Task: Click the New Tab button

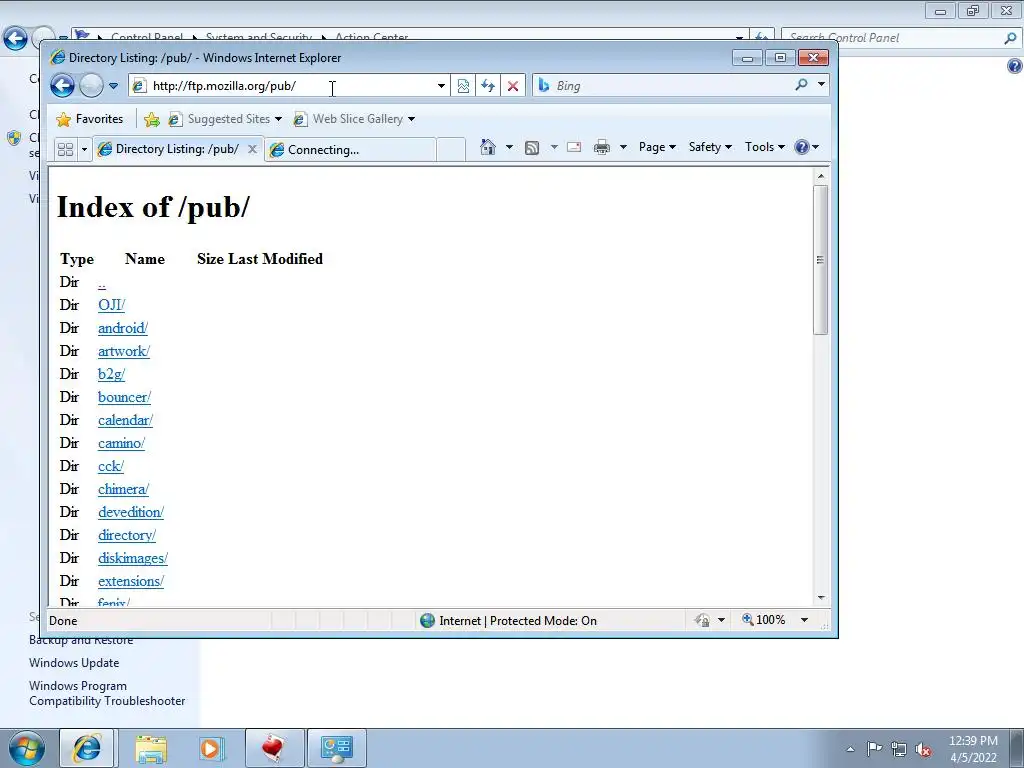Action: pyautogui.click(x=451, y=150)
